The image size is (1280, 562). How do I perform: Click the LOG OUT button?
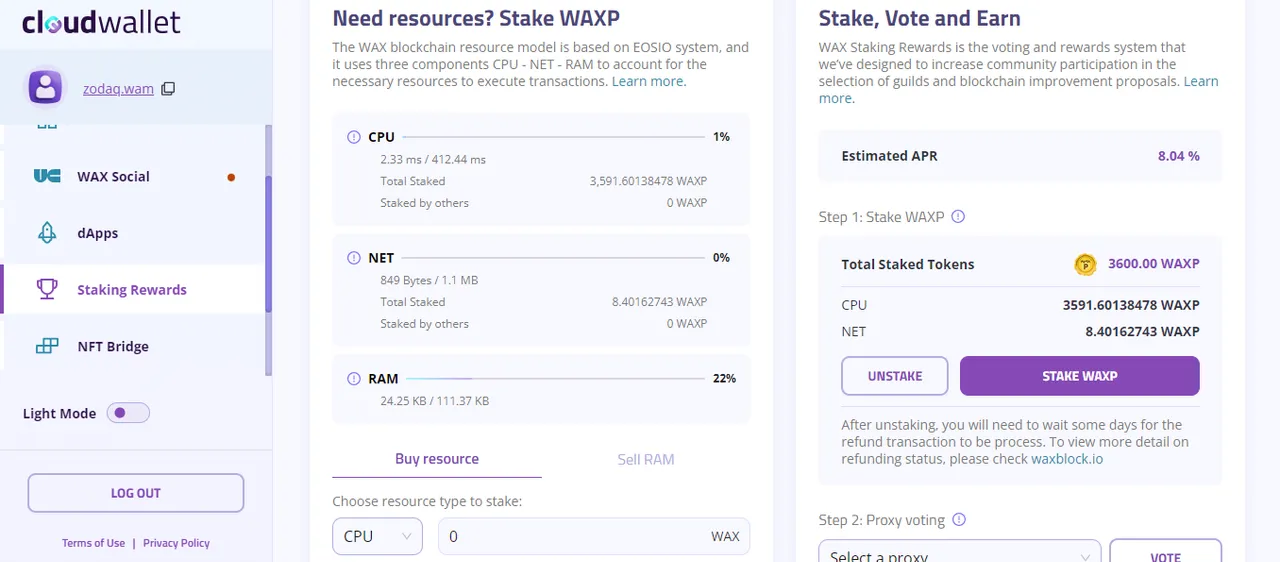coord(136,493)
